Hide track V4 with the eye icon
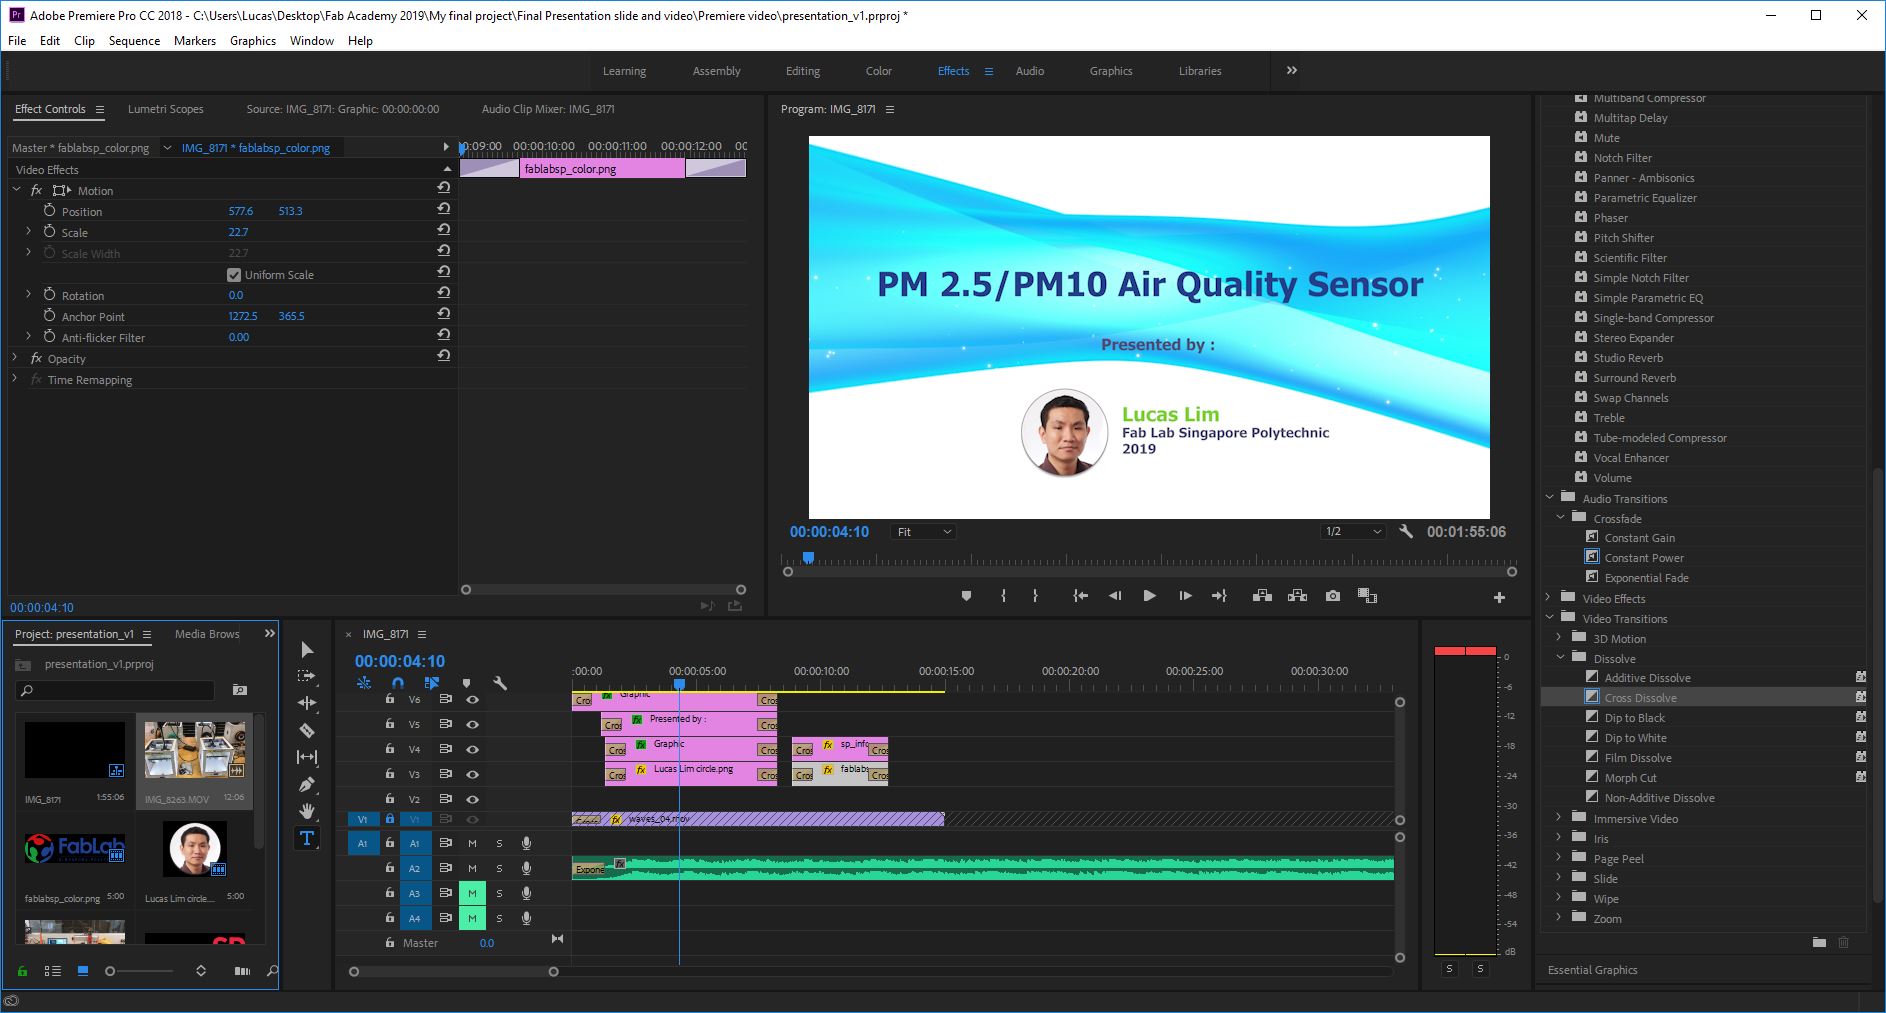The height and width of the screenshot is (1013, 1886). click(472, 750)
